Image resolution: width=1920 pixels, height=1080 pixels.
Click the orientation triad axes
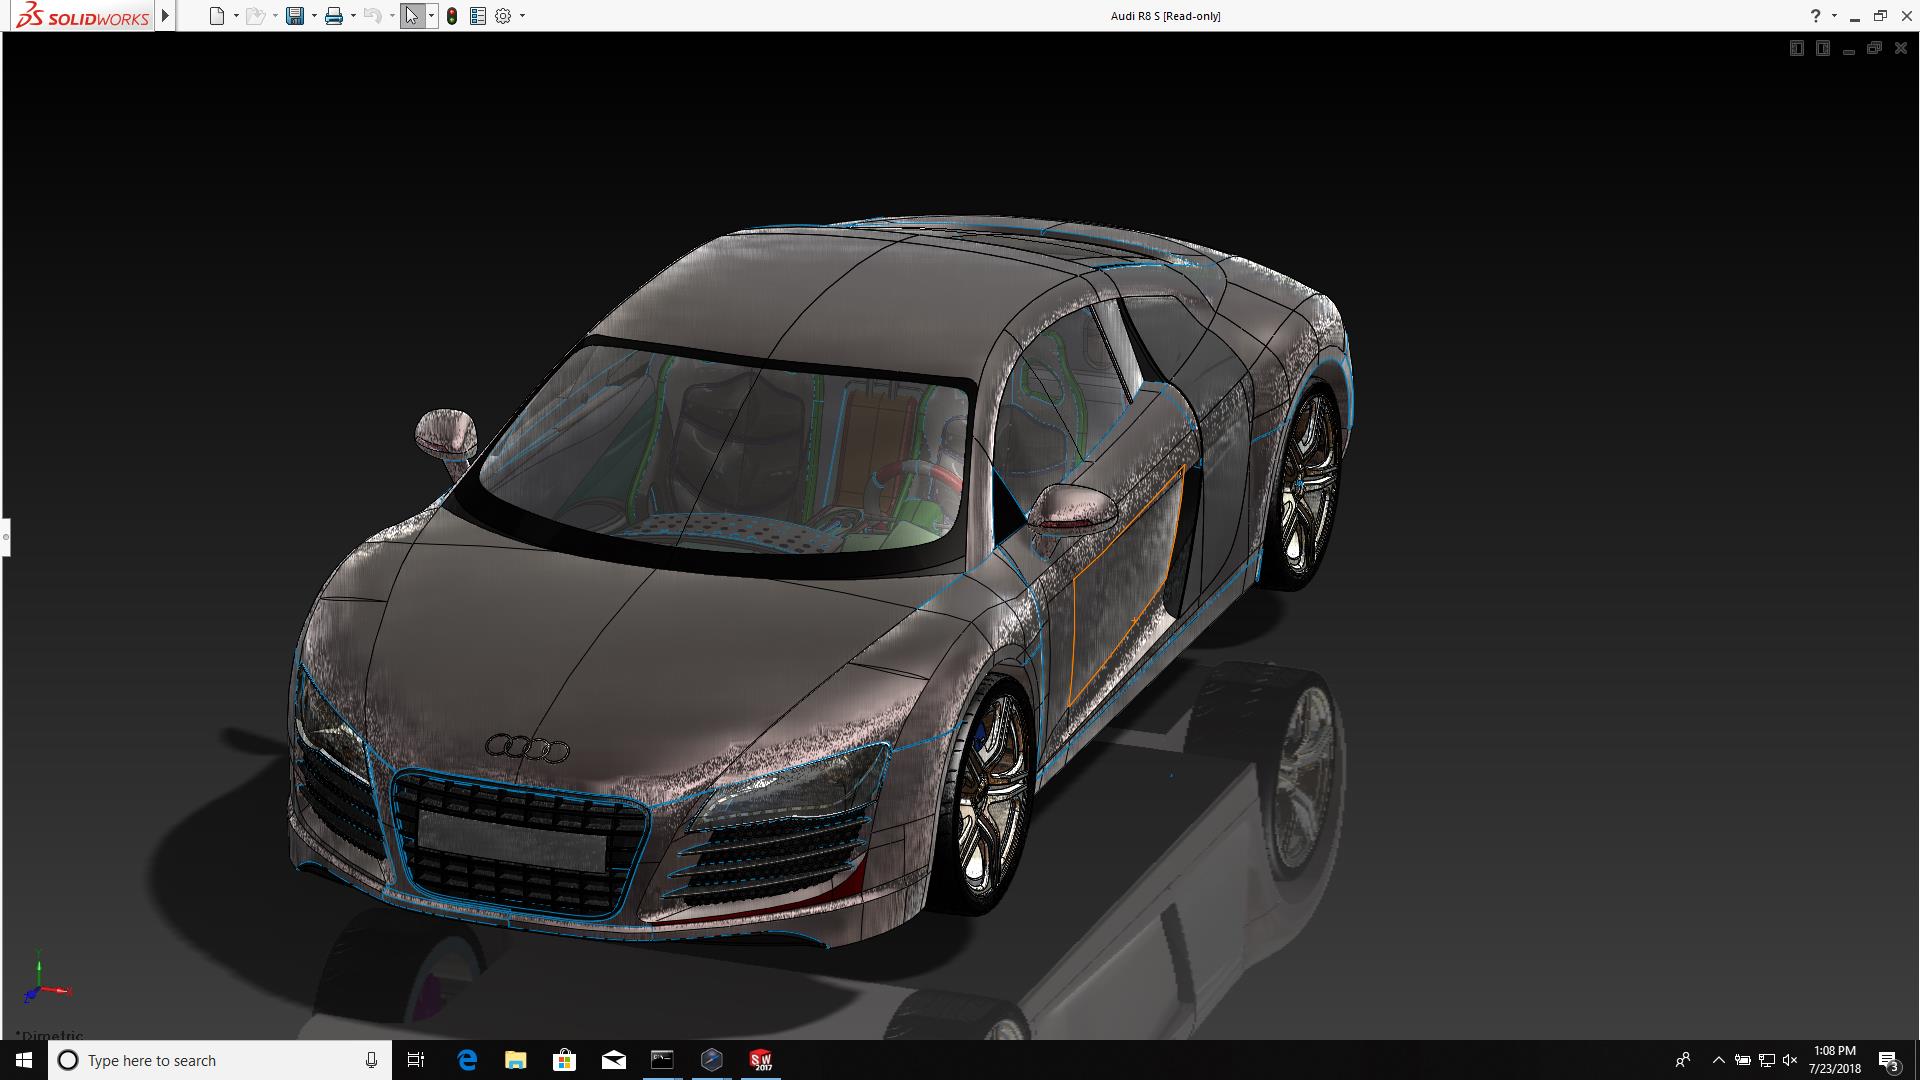(x=42, y=985)
